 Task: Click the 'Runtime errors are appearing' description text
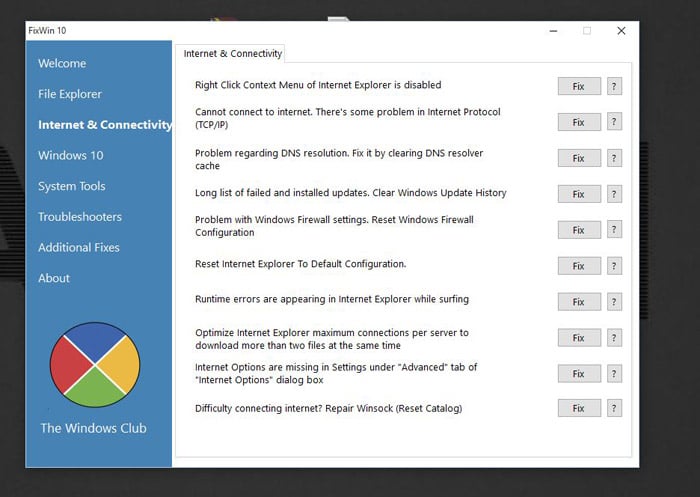point(332,299)
